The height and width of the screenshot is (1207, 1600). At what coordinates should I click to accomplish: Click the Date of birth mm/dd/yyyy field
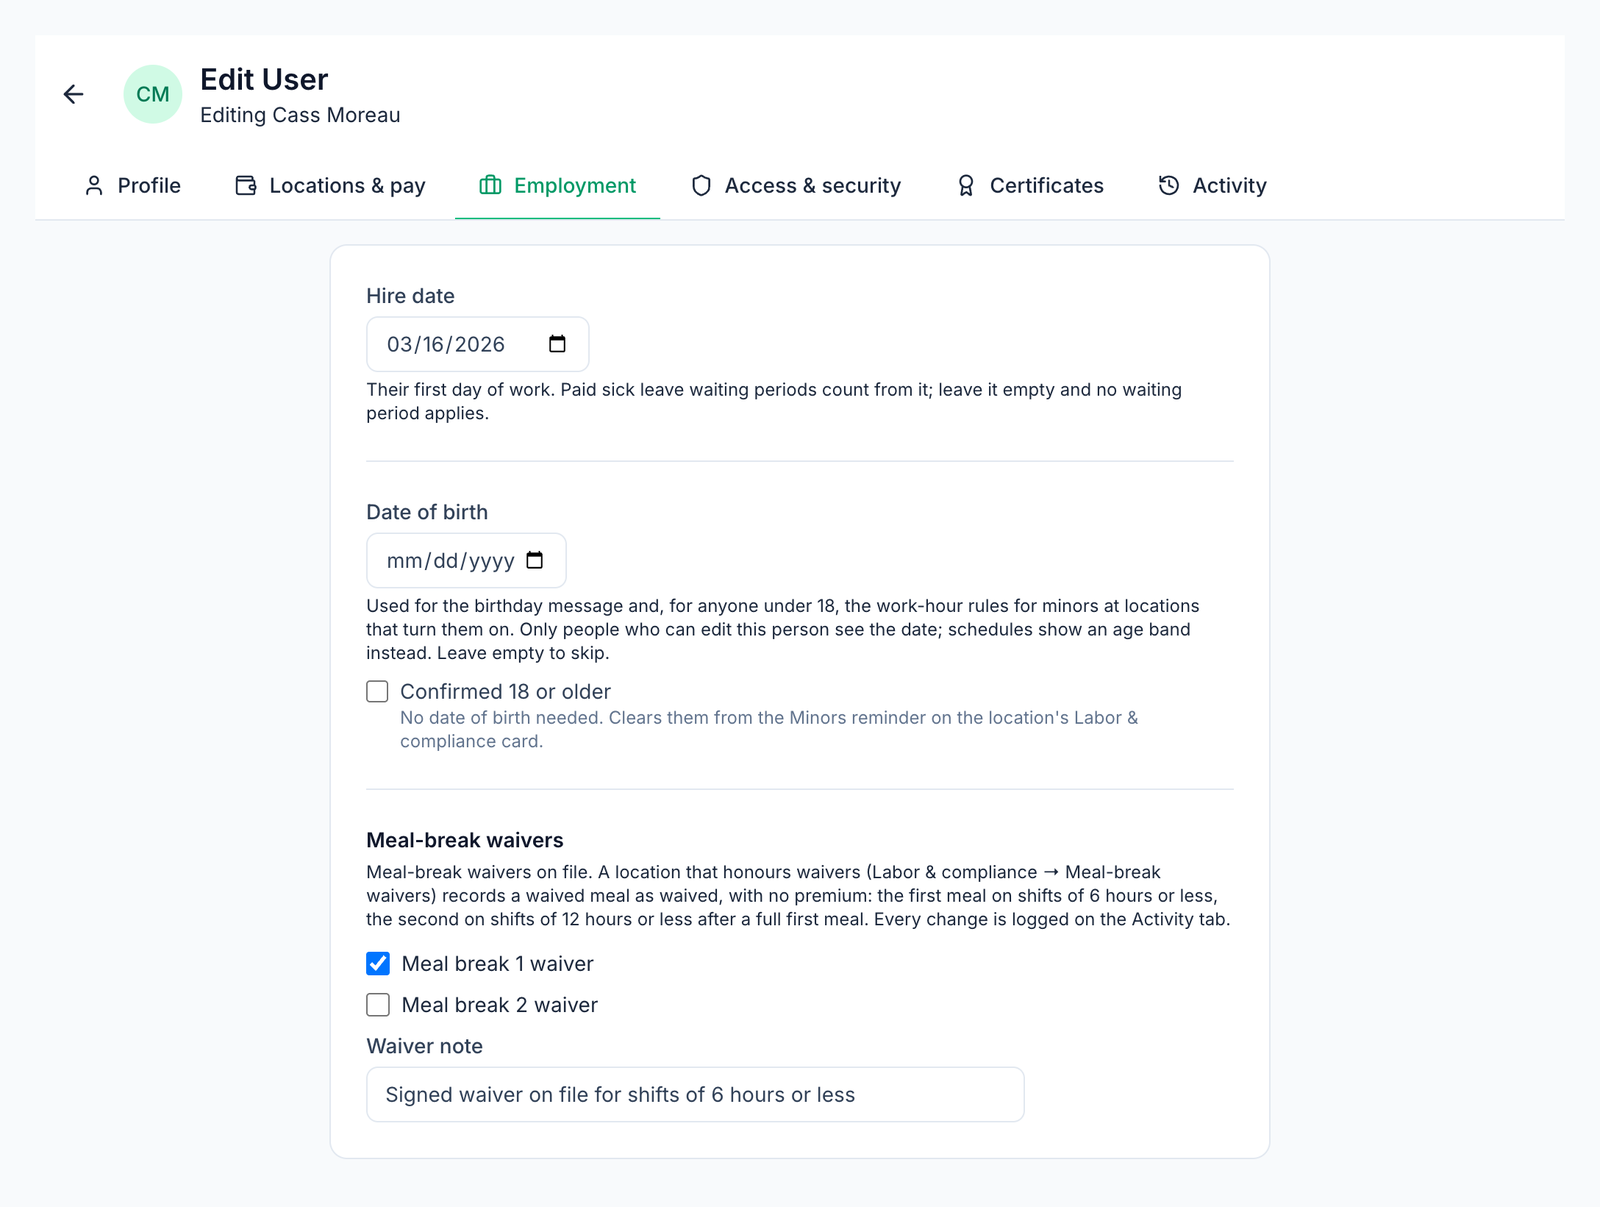(466, 560)
